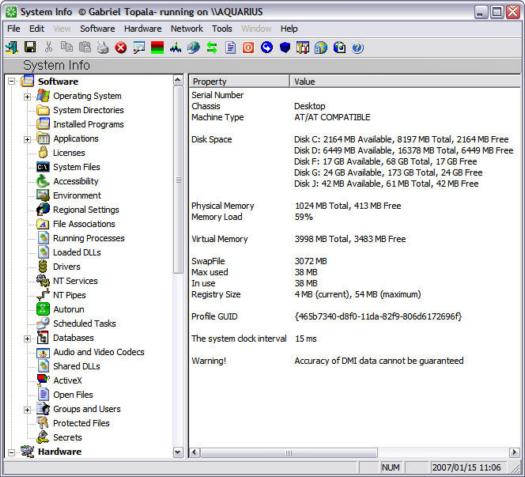Open the Software menu
The width and height of the screenshot is (525, 477).
[x=97, y=29]
